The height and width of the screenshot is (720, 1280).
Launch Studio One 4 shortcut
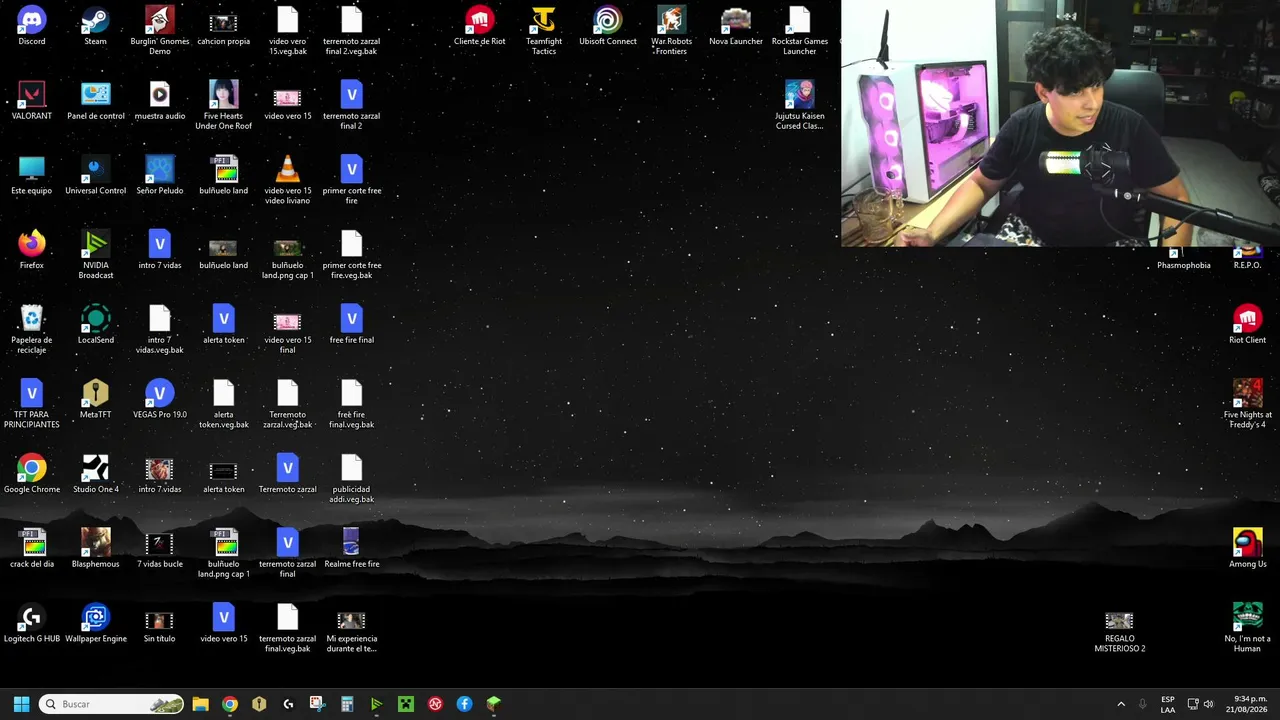pos(95,474)
